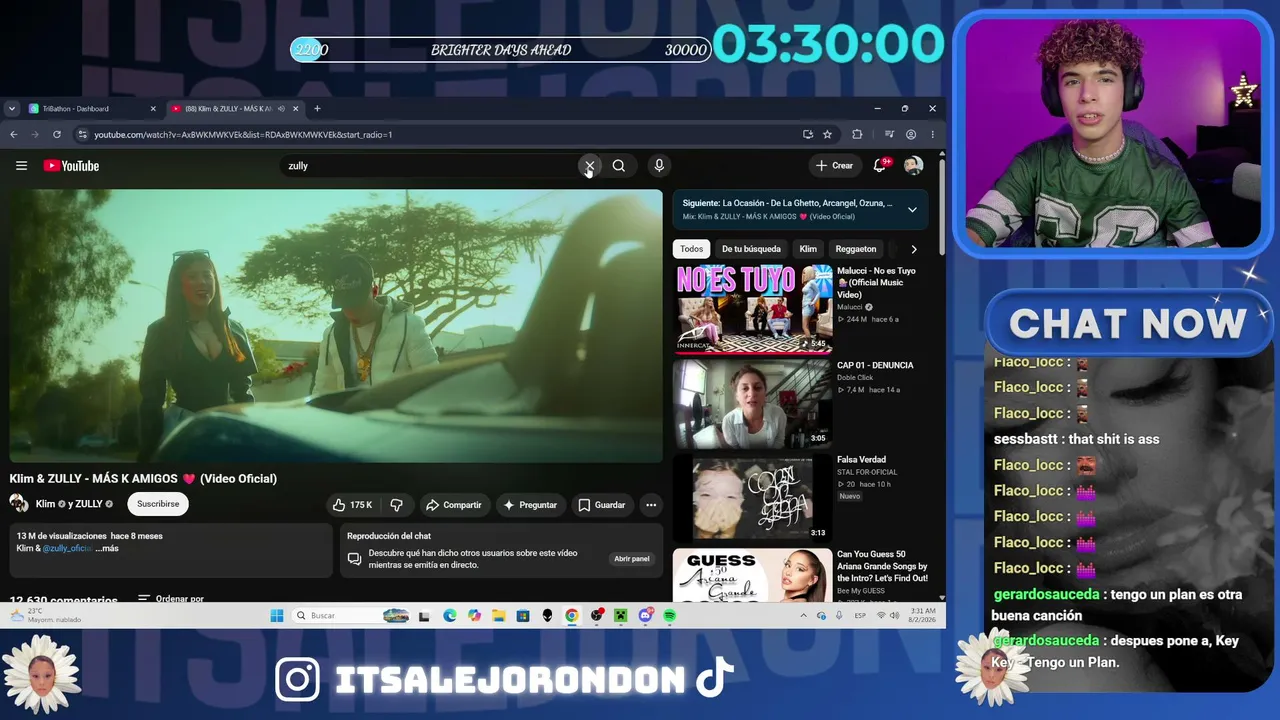1280x720 pixels.
Task: Clear the YouTube search box text
Action: click(x=589, y=166)
